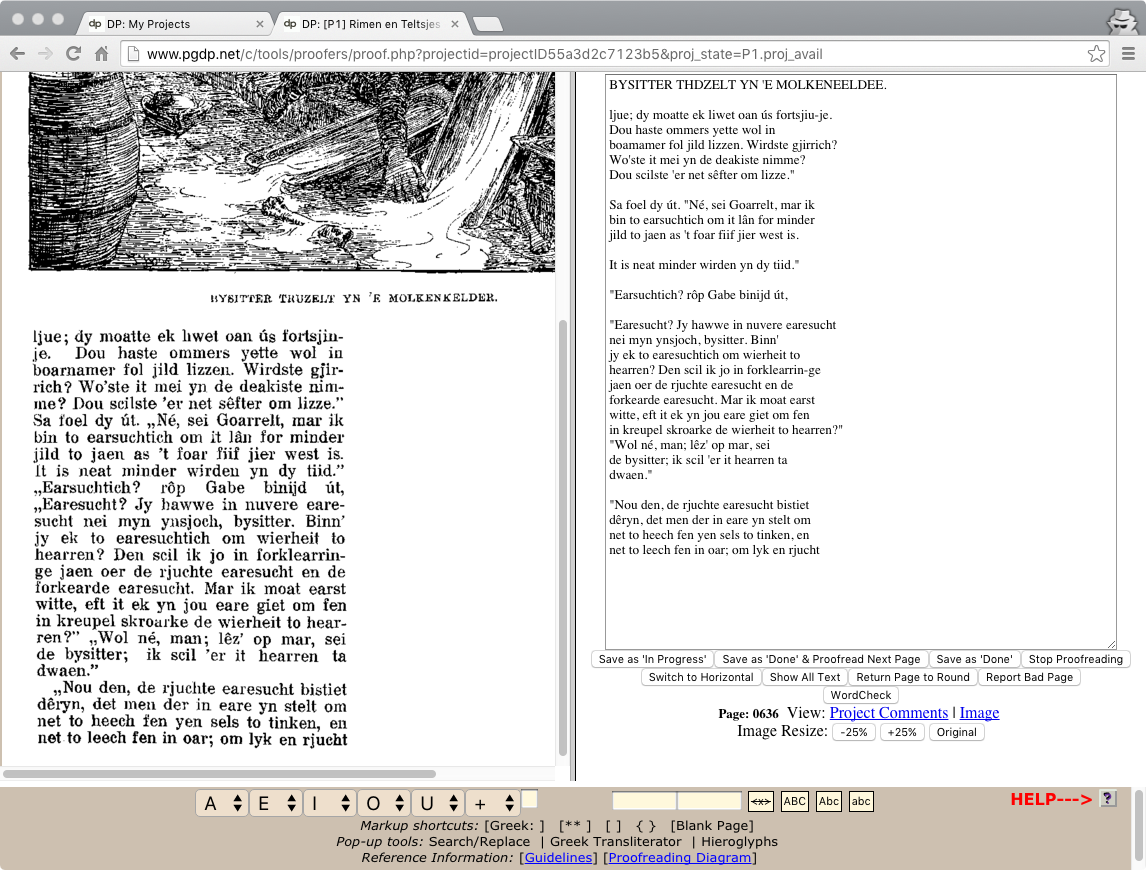This screenshot has height=870, width=1146.
Task: Open the Project Comments link
Action: (888, 713)
